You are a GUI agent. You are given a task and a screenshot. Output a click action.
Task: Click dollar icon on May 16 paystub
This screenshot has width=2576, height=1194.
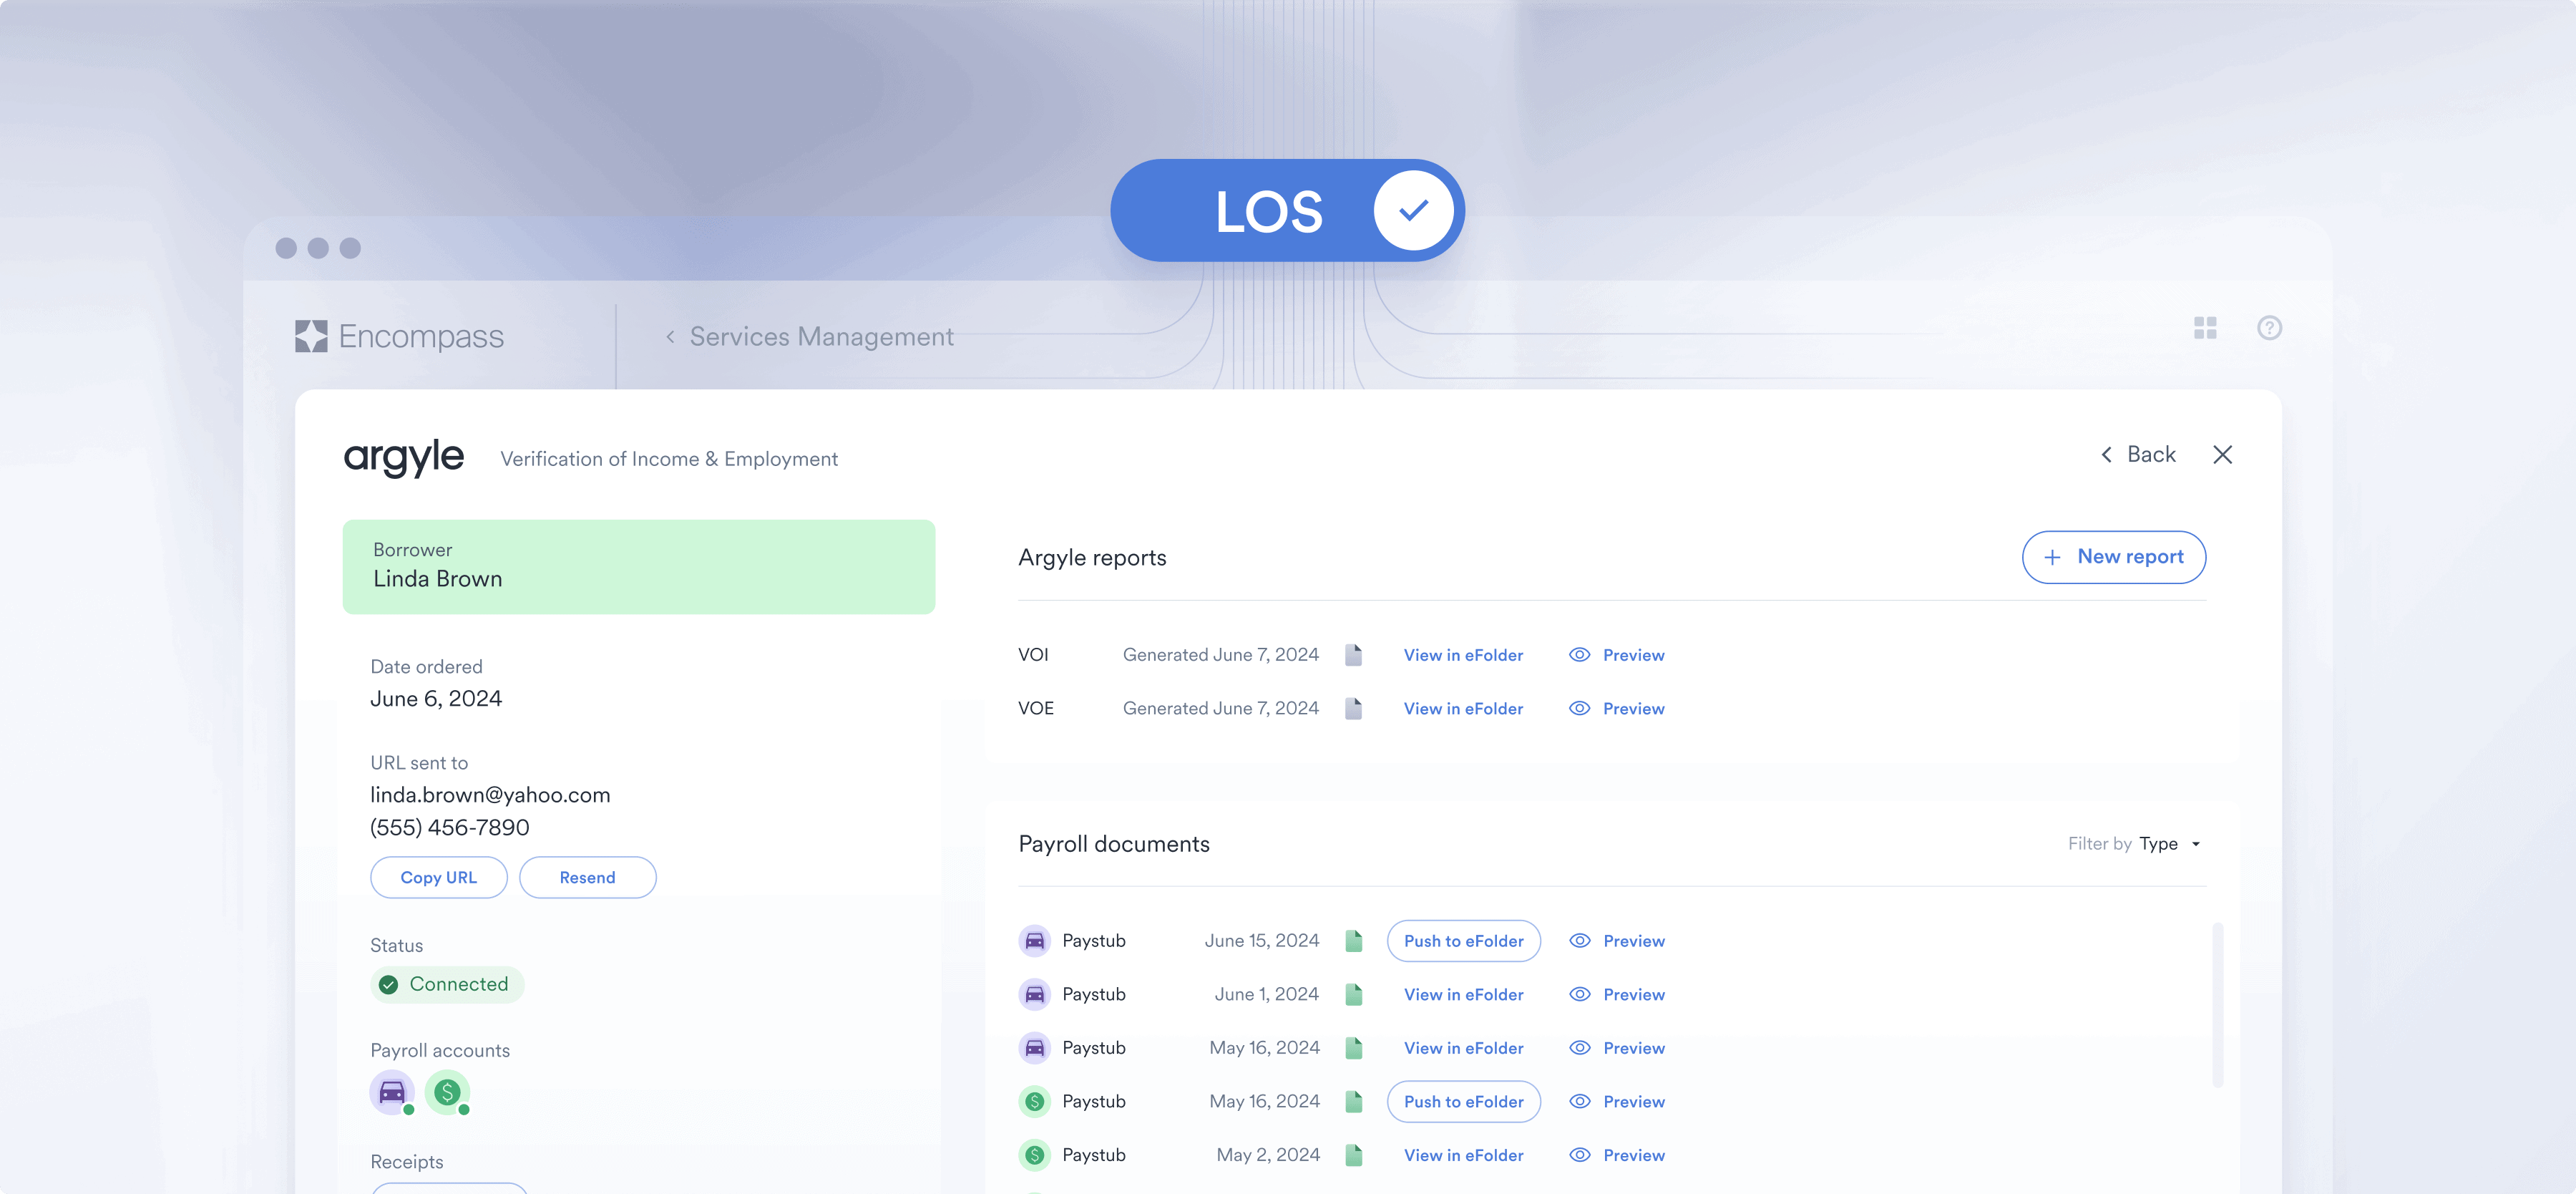[1034, 1101]
